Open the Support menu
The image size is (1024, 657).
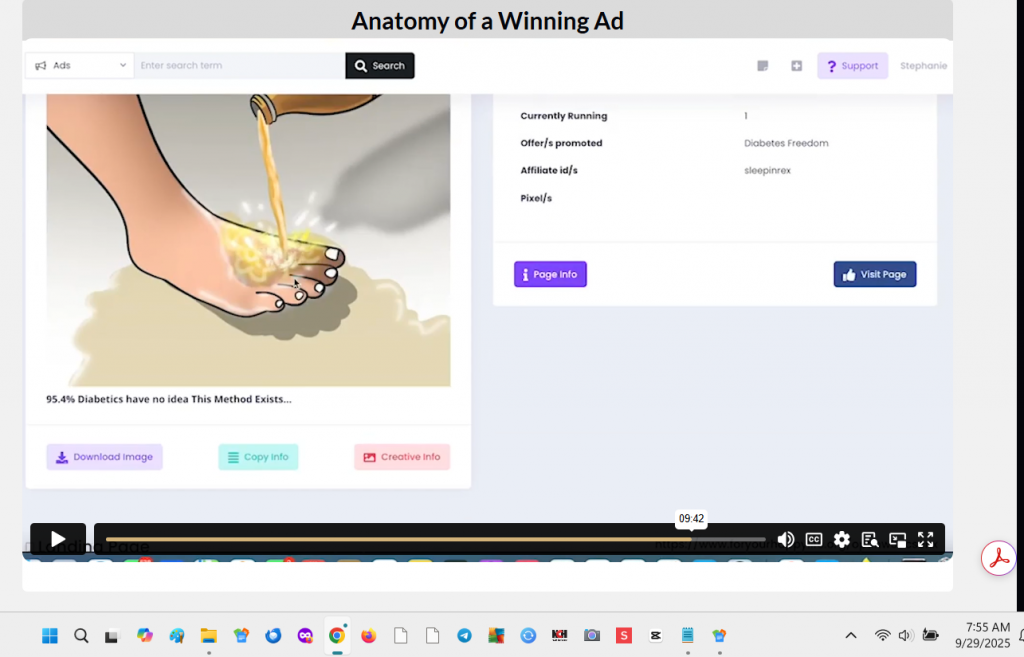(x=852, y=66)
